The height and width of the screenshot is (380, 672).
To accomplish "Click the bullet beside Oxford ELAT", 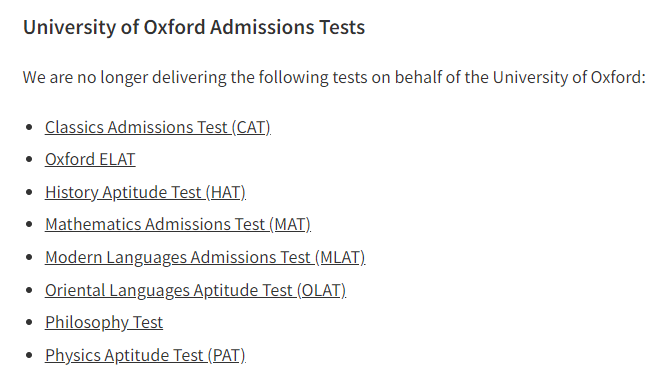I will (29, 159).
